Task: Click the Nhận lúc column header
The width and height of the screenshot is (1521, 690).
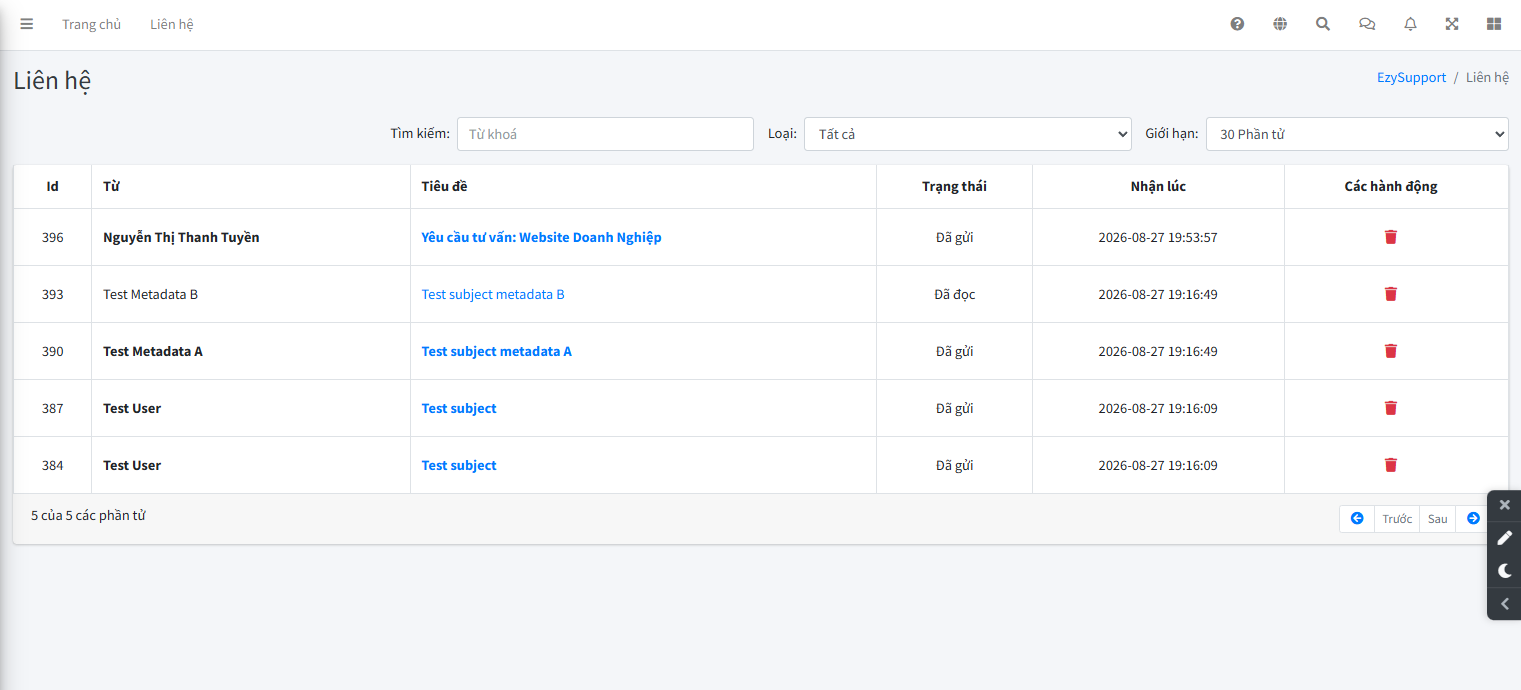Action: [1158, 186]
